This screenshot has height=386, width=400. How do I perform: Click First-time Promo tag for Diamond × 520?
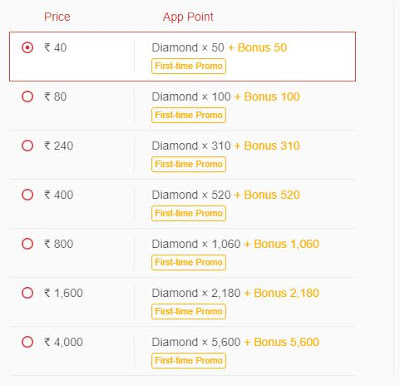[189, 213]
